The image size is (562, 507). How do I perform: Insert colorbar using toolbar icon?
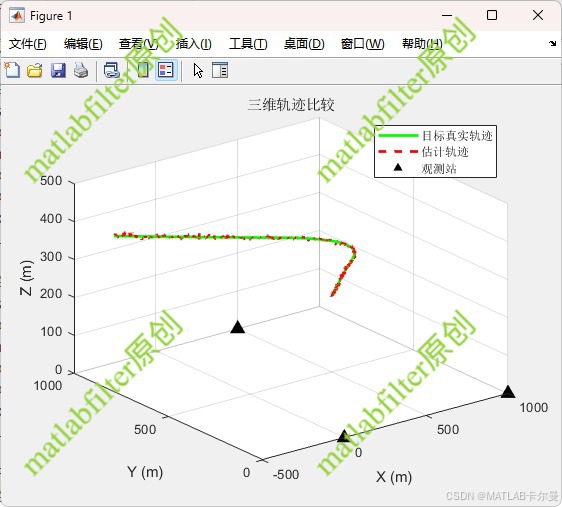click(x=143, y=70)
